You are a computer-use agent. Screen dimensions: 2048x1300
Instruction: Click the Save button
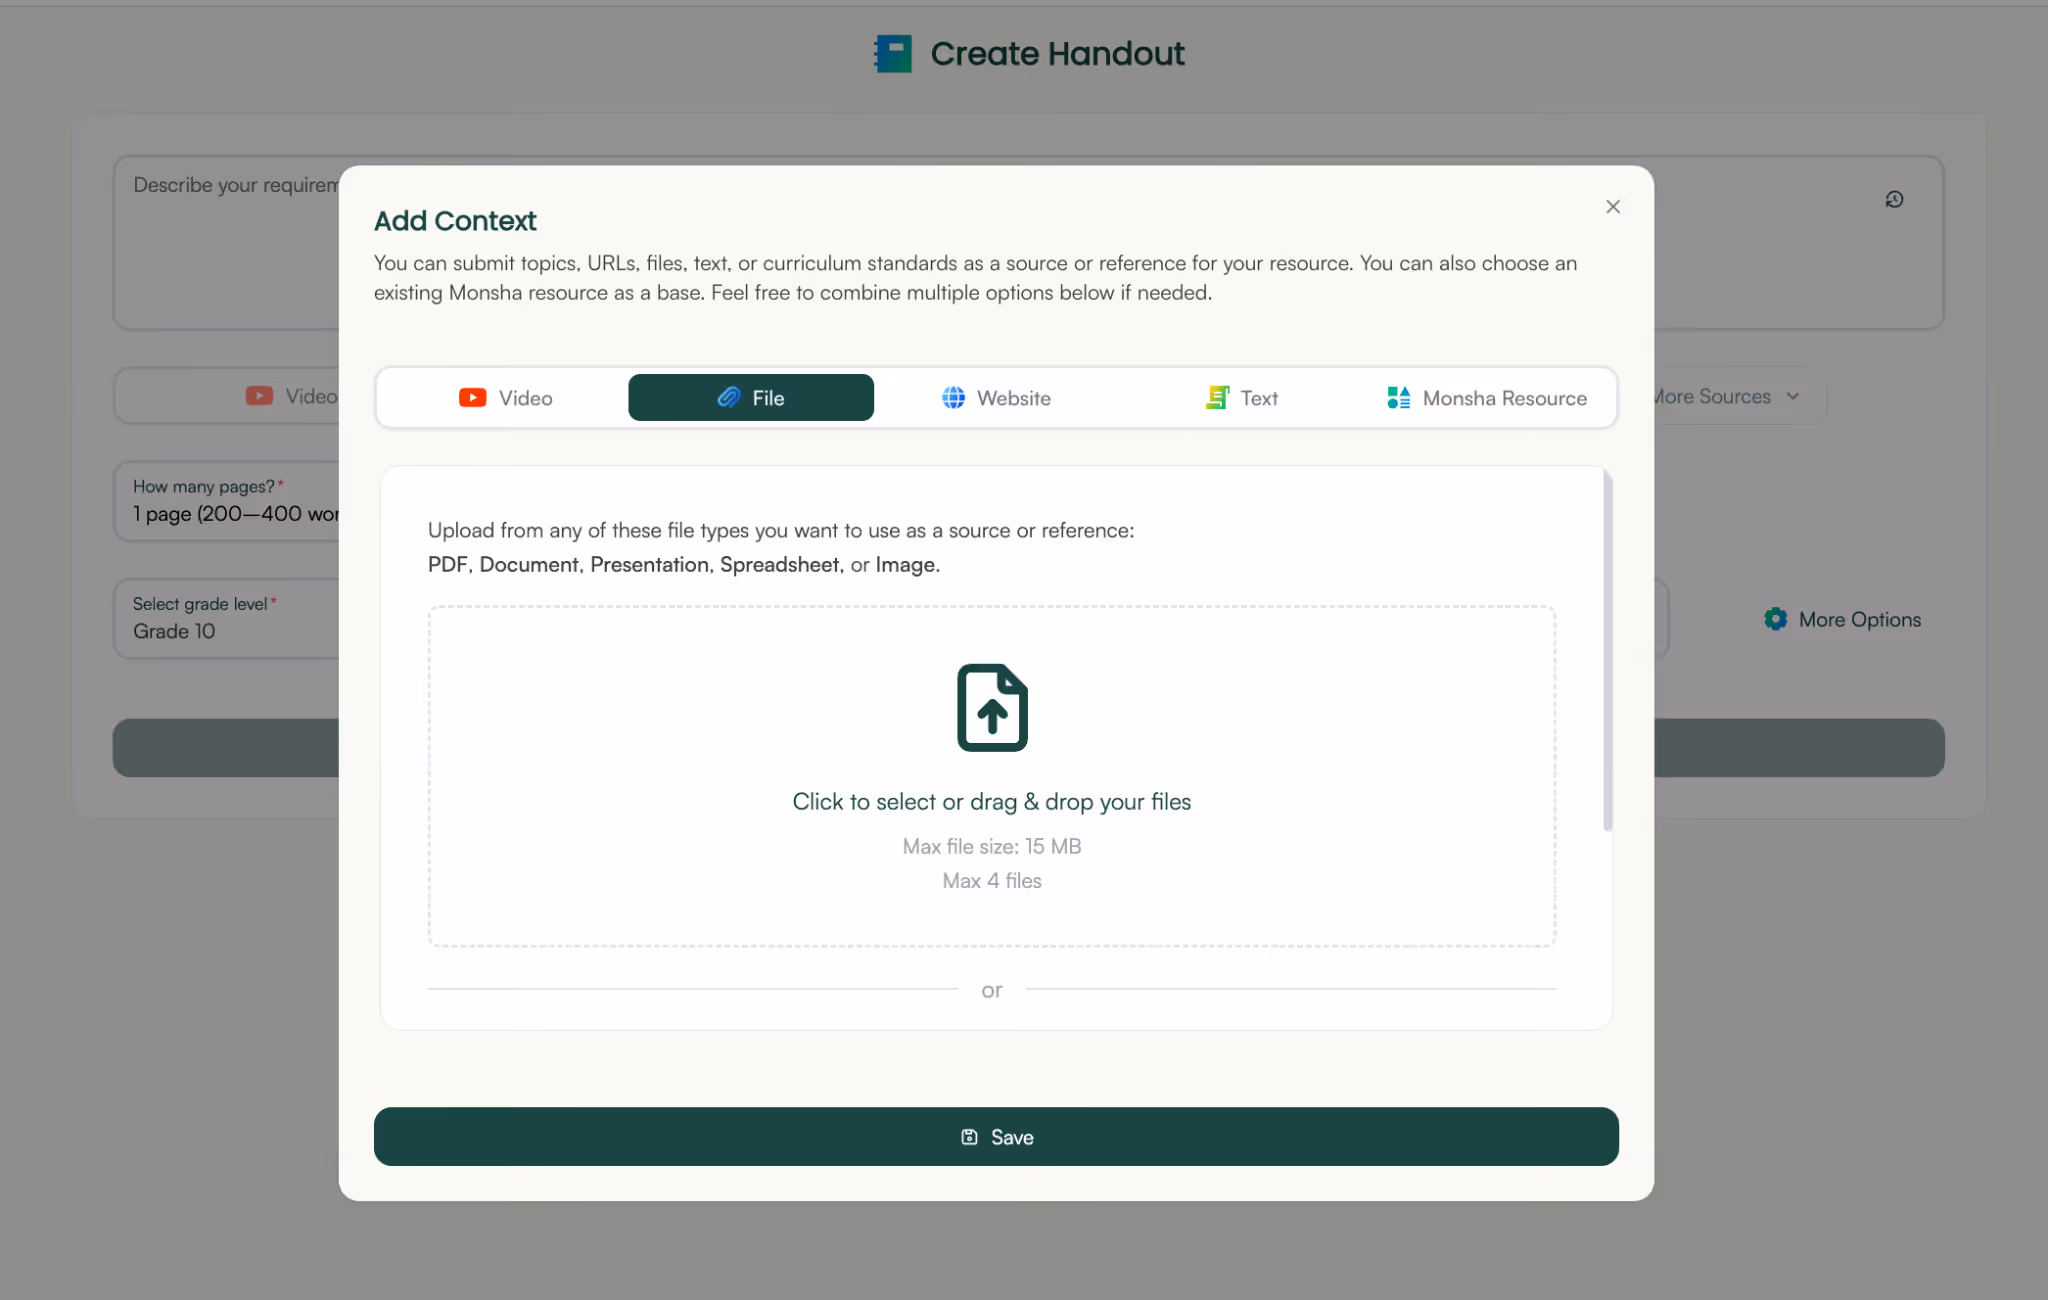pos(996,1137)
